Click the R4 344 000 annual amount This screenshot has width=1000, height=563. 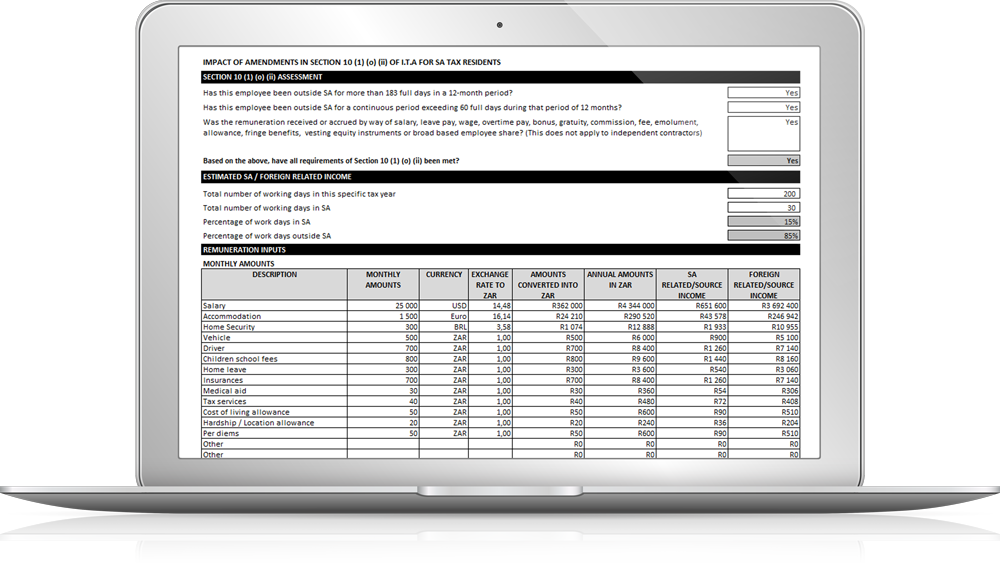621,306
